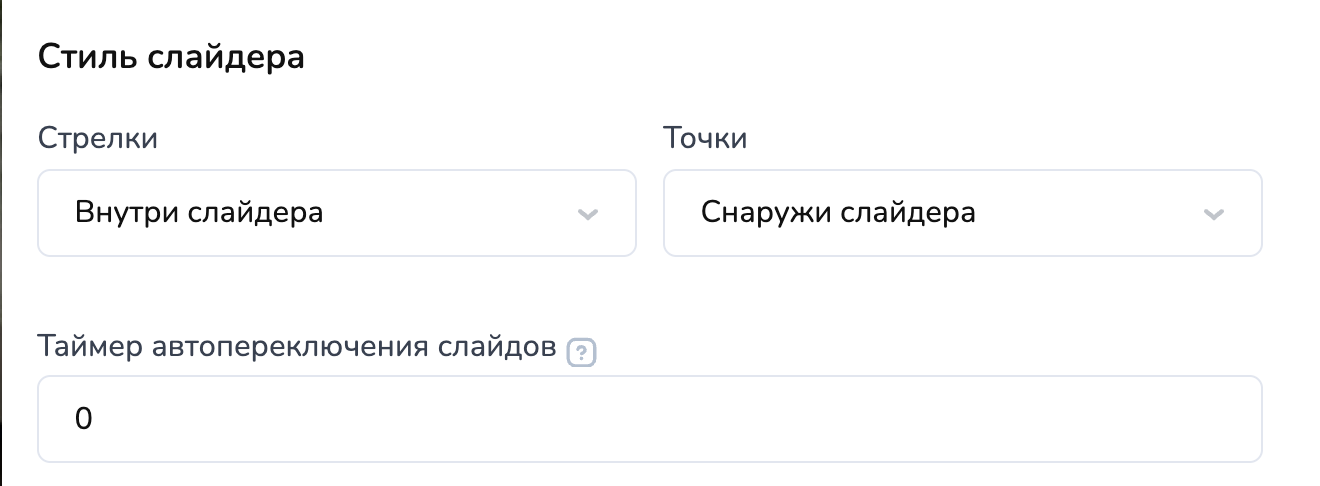
Task: Show the tooltip for slide auto-switch timer
Action: 581,354
